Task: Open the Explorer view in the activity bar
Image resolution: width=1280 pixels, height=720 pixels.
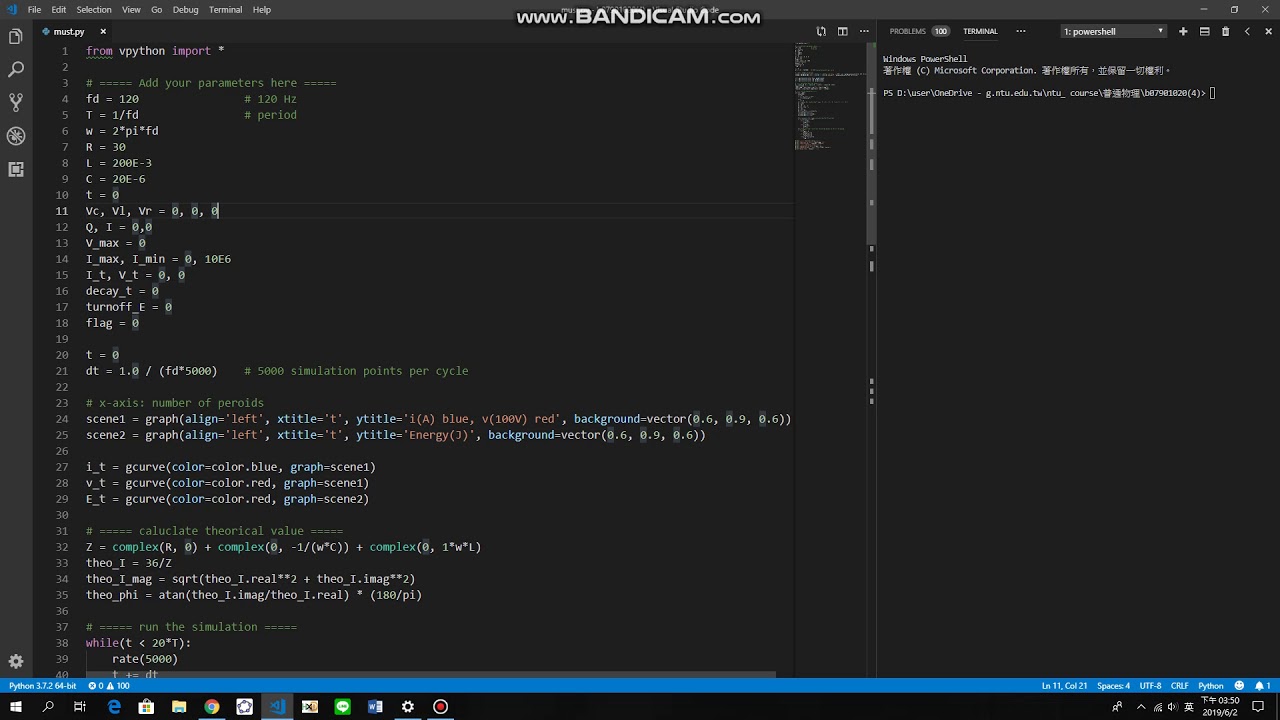Action: click(16, 37)
